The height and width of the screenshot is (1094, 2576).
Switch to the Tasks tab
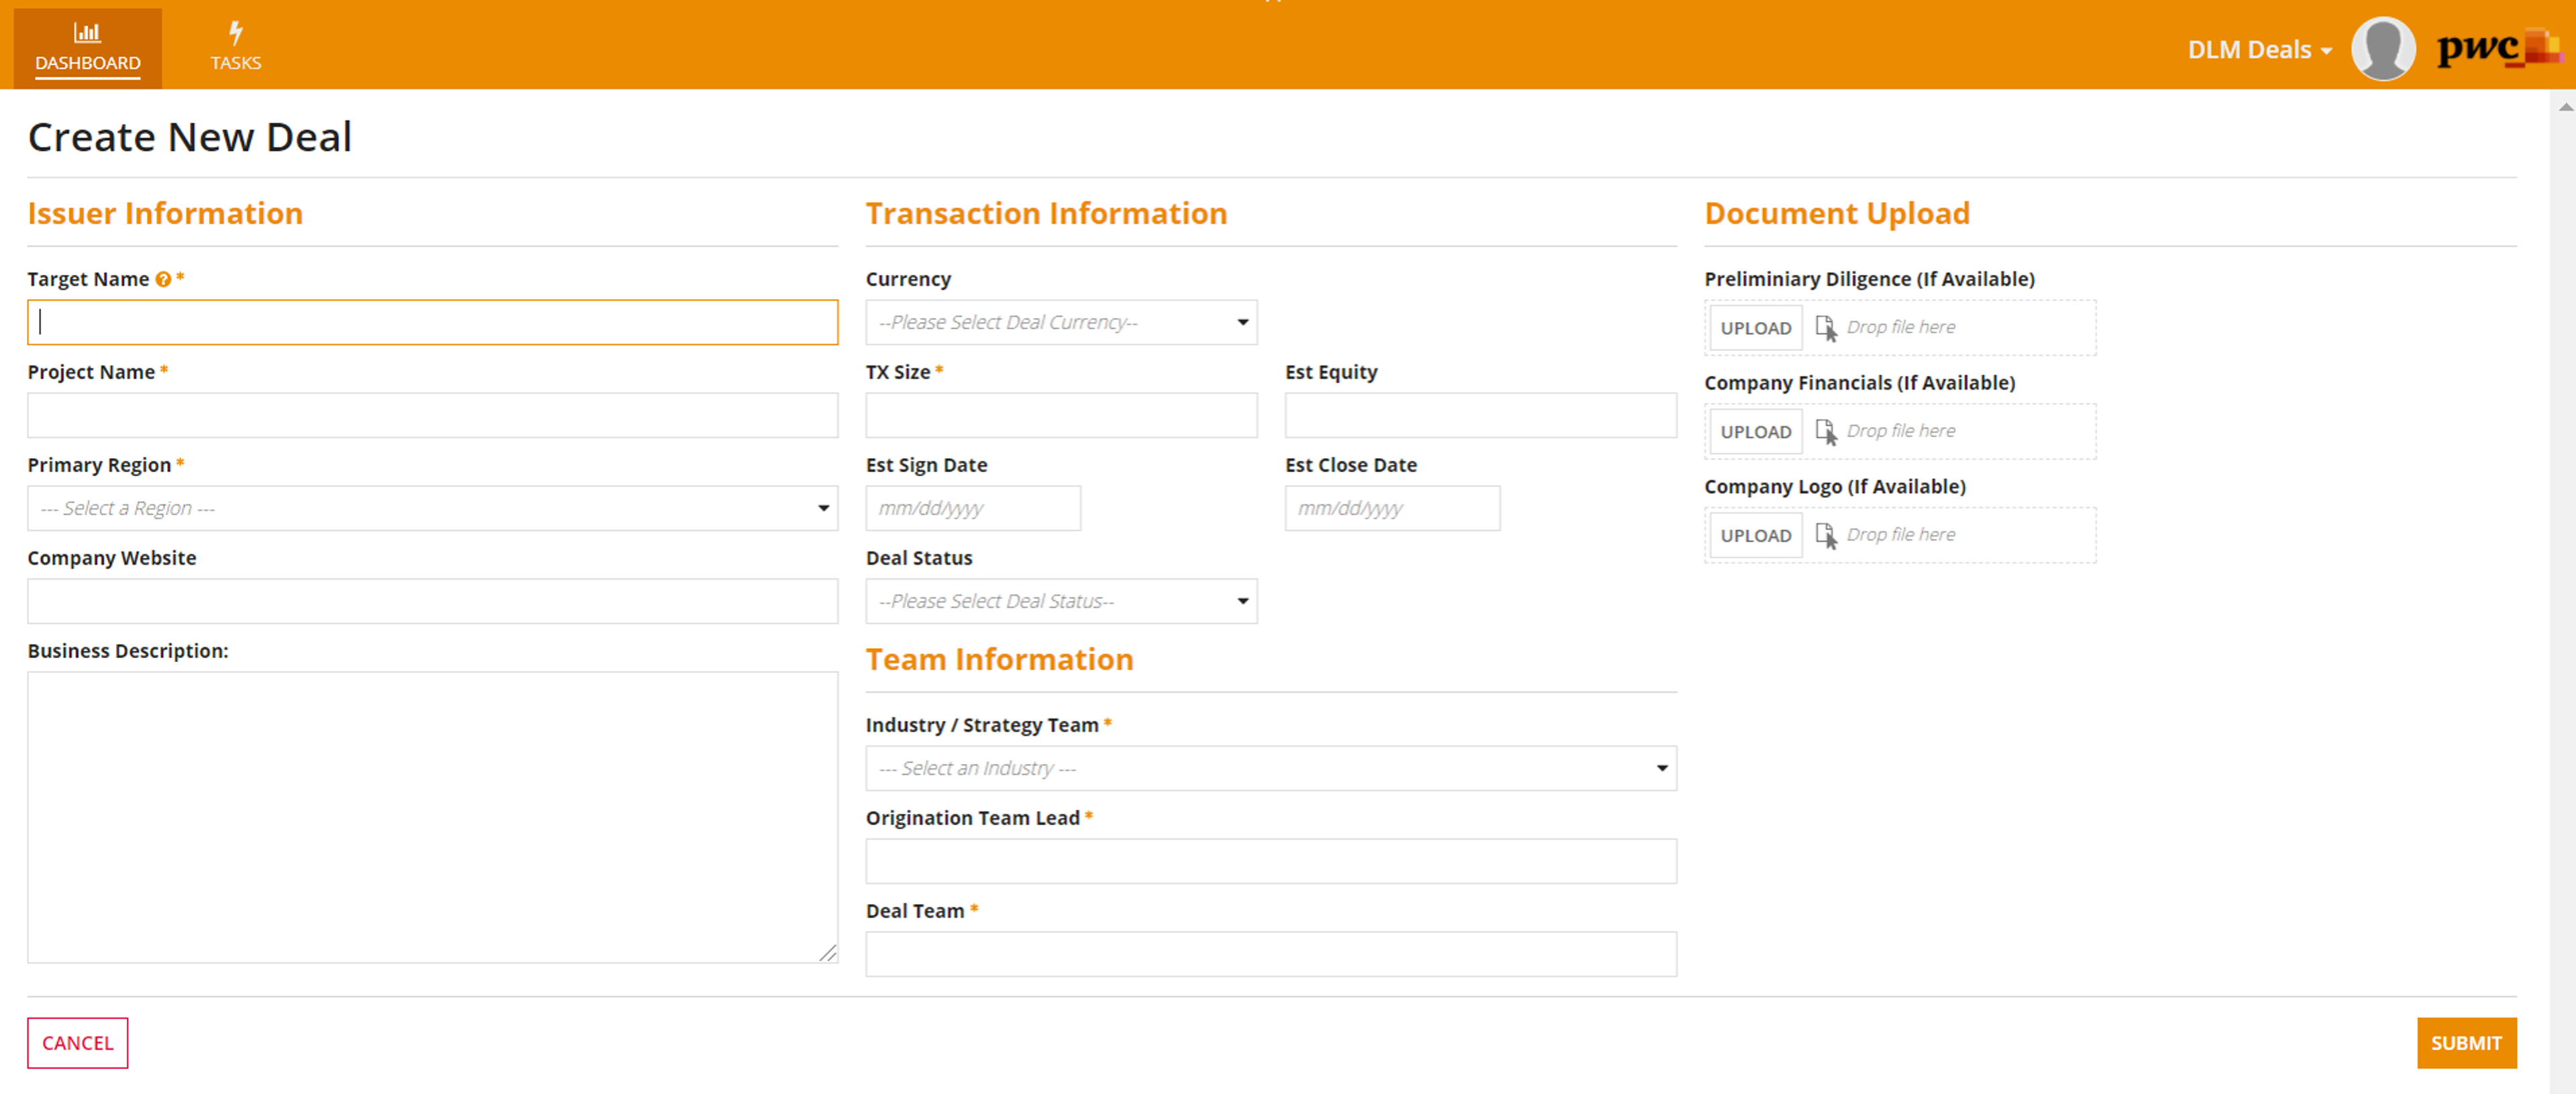[x=236, y=48]
